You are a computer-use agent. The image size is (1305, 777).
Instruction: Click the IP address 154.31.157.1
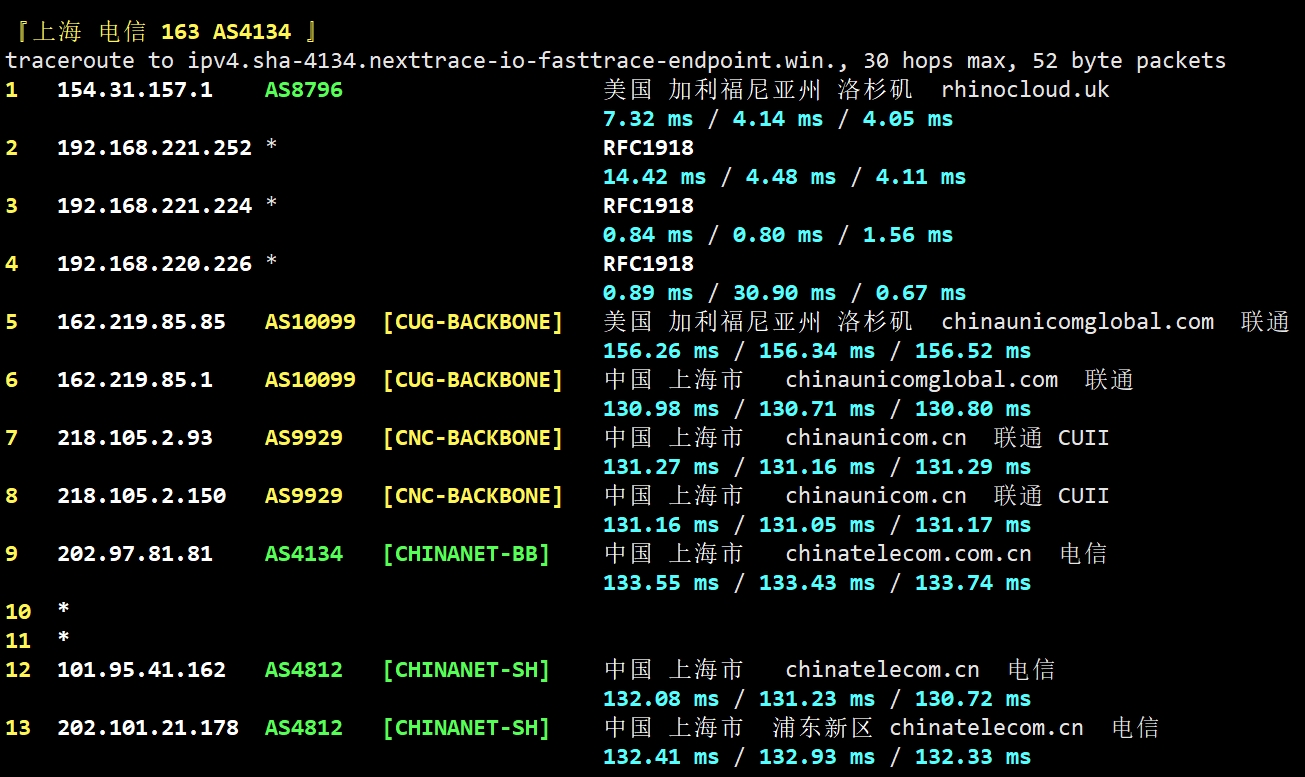[x=134, y=90]
